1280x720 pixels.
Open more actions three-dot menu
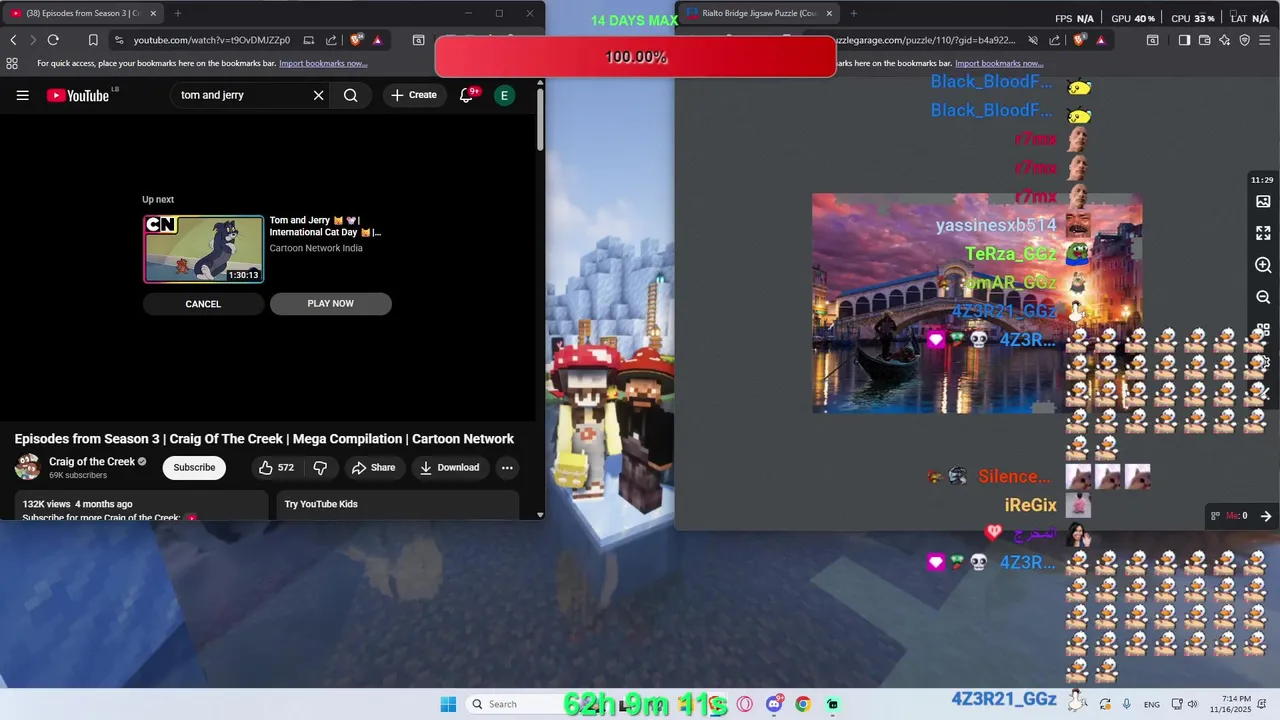[507, 467]
